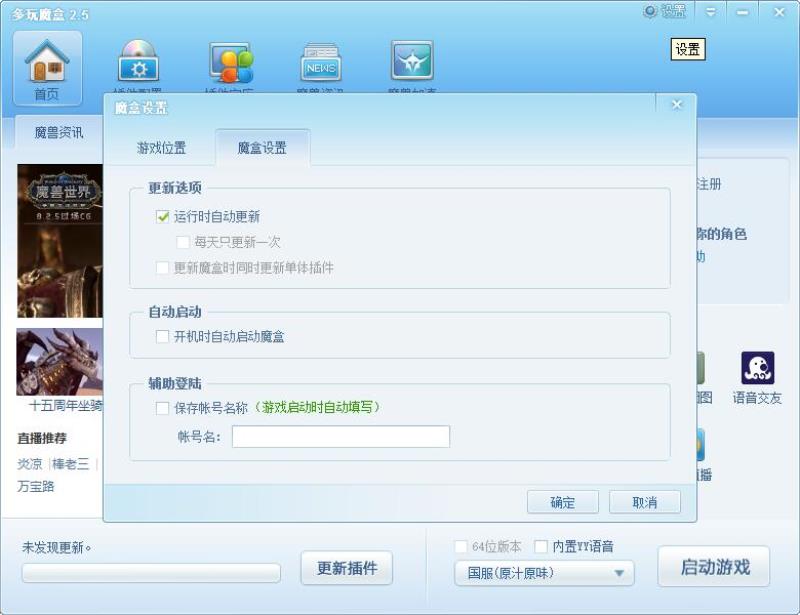Viewport: 800px width, 615px height.
Task: Expand the 国服(原汁原味) dropdown
Action: click(544, 573)
